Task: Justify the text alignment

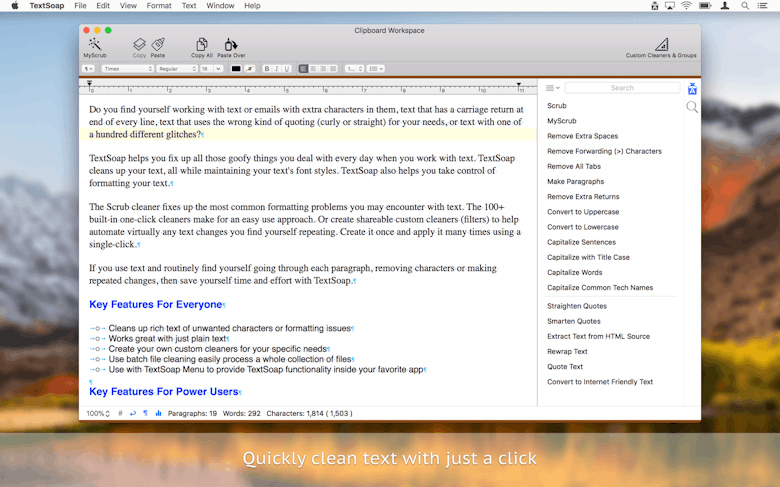Action: coord(333,69)
